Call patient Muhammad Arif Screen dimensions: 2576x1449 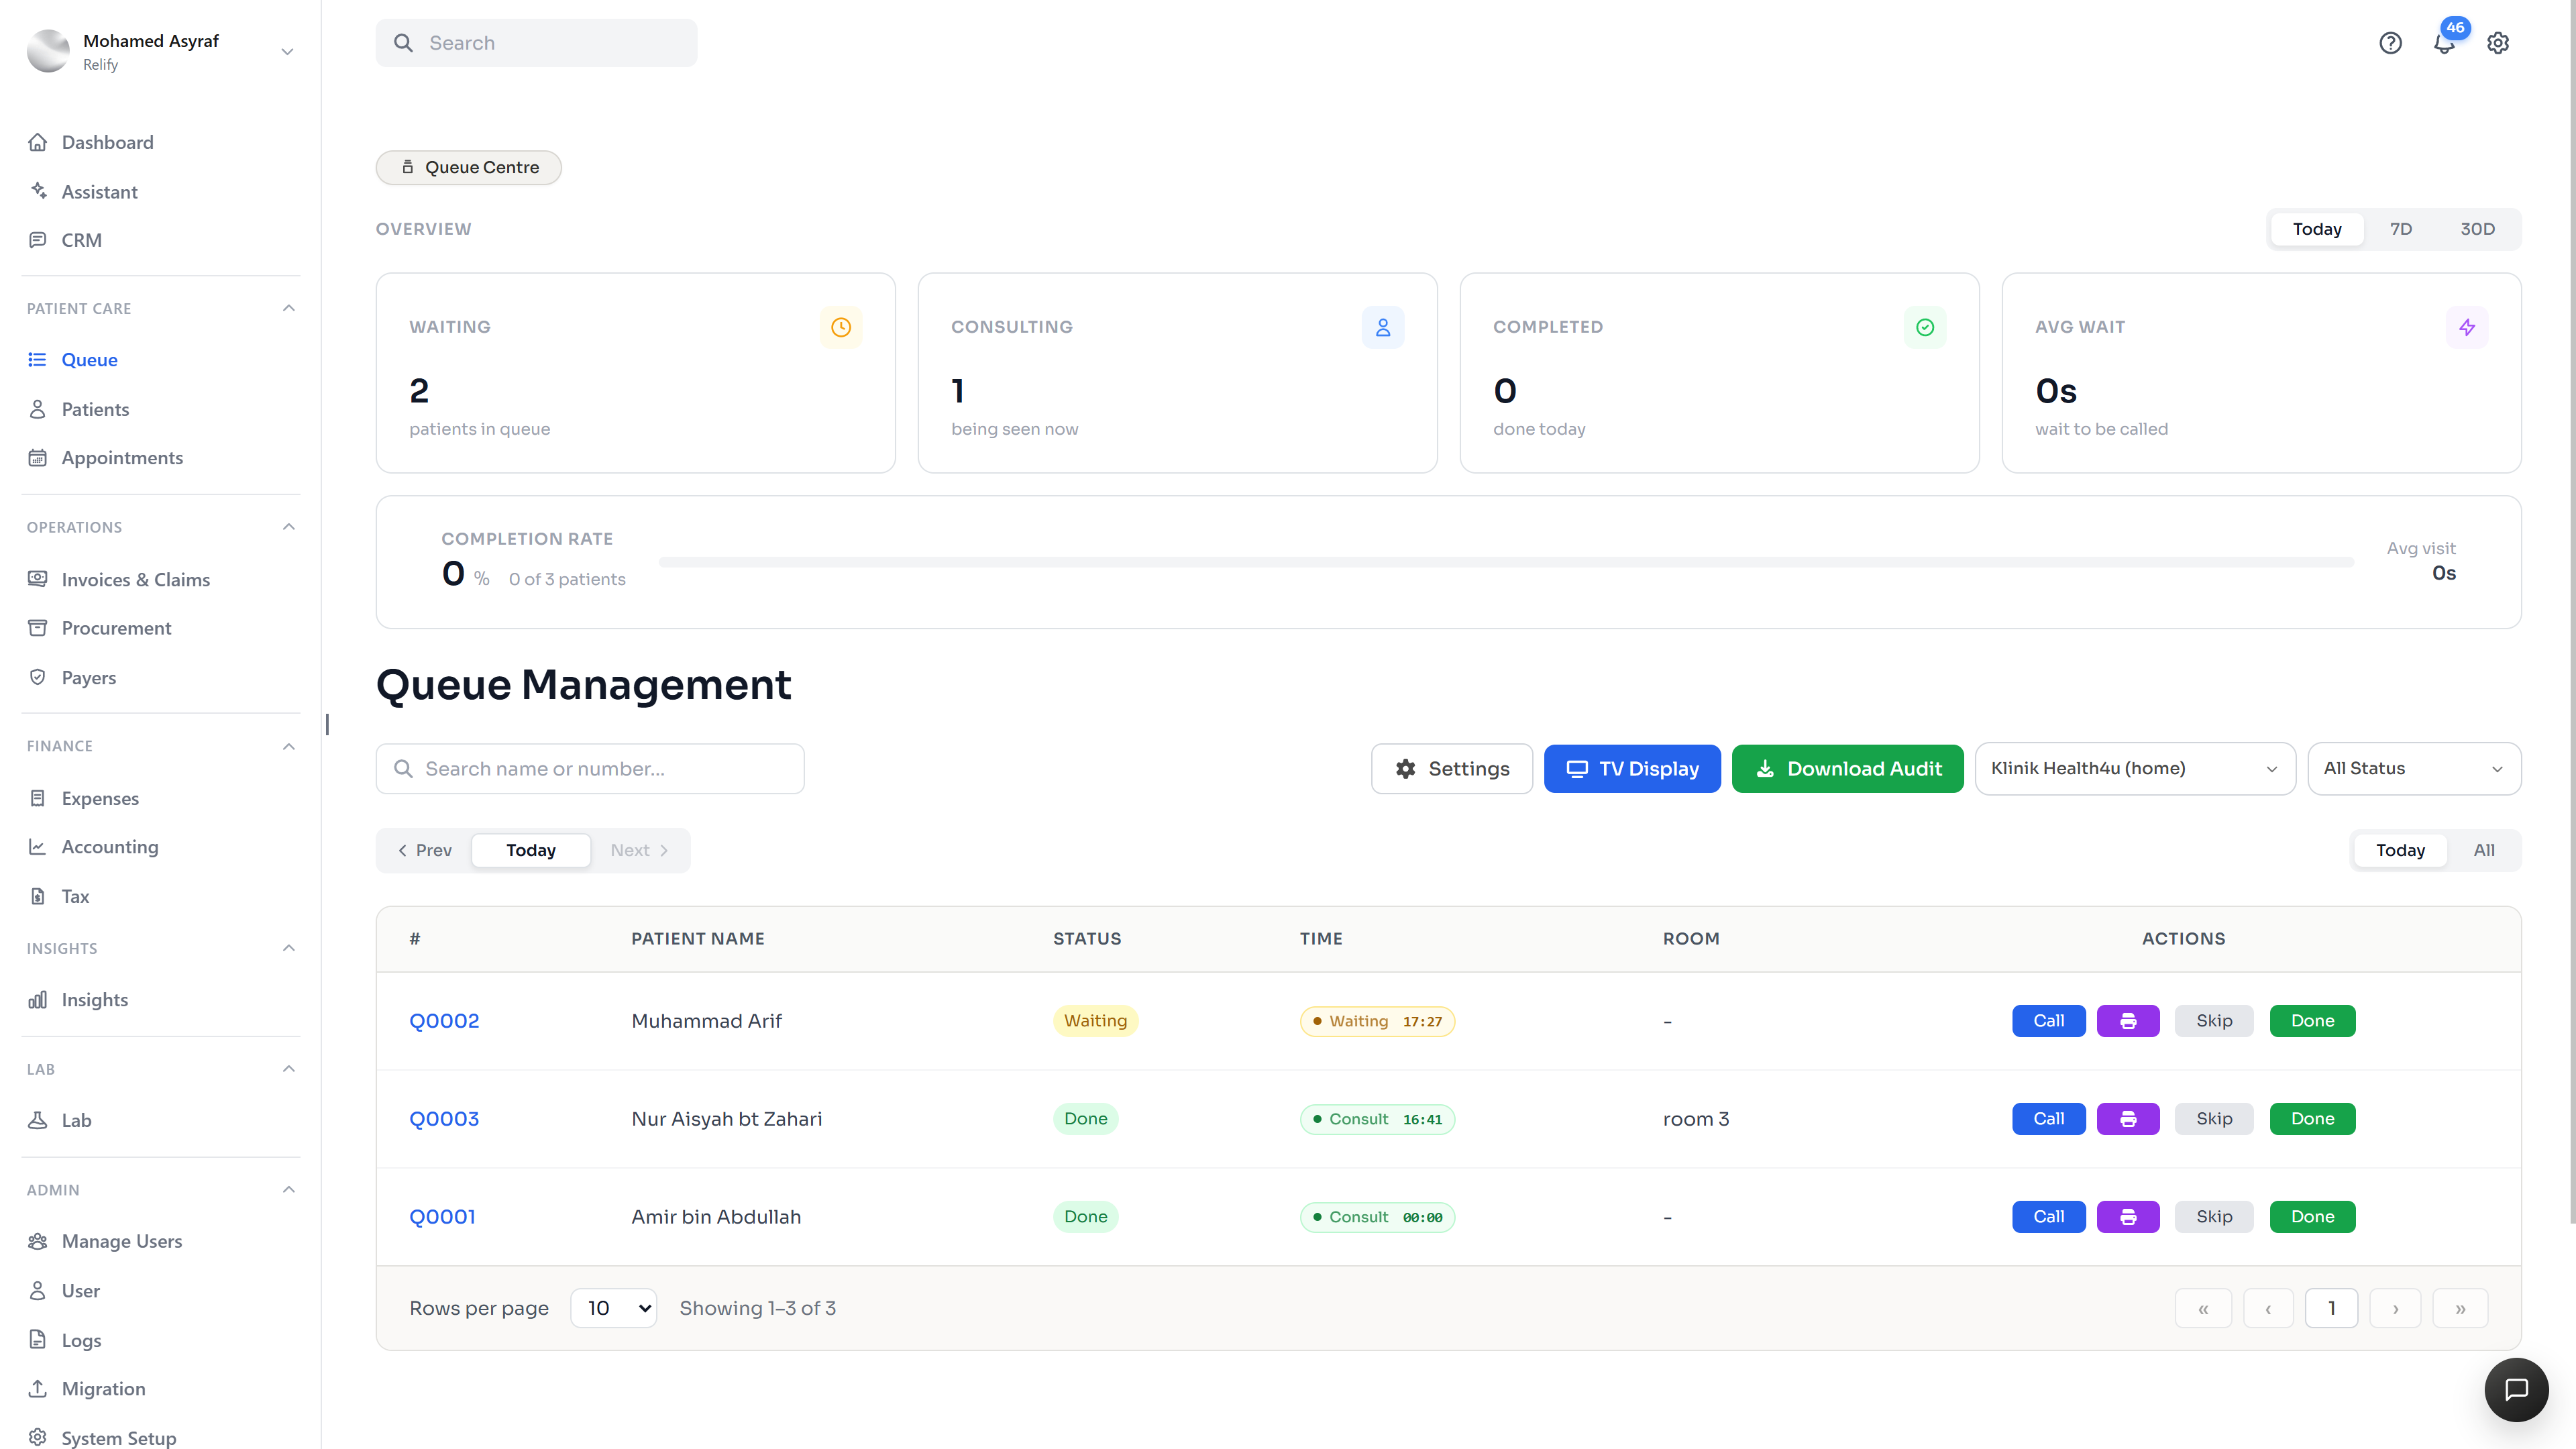[x=2048, y=1021]
